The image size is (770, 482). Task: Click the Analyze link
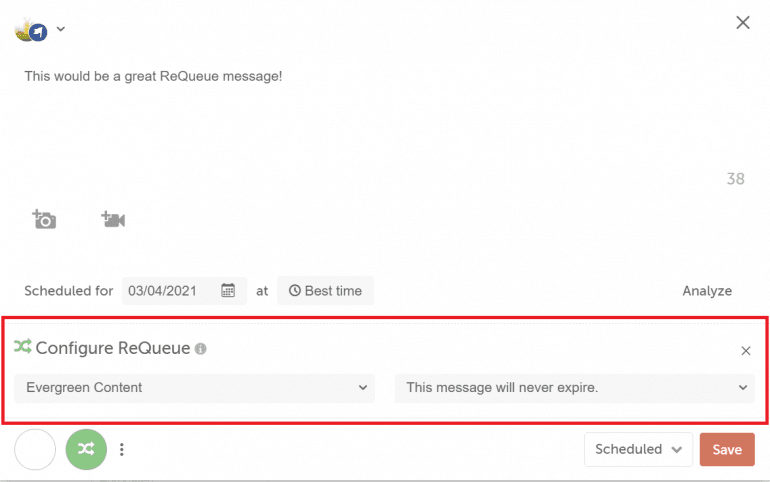707,291
